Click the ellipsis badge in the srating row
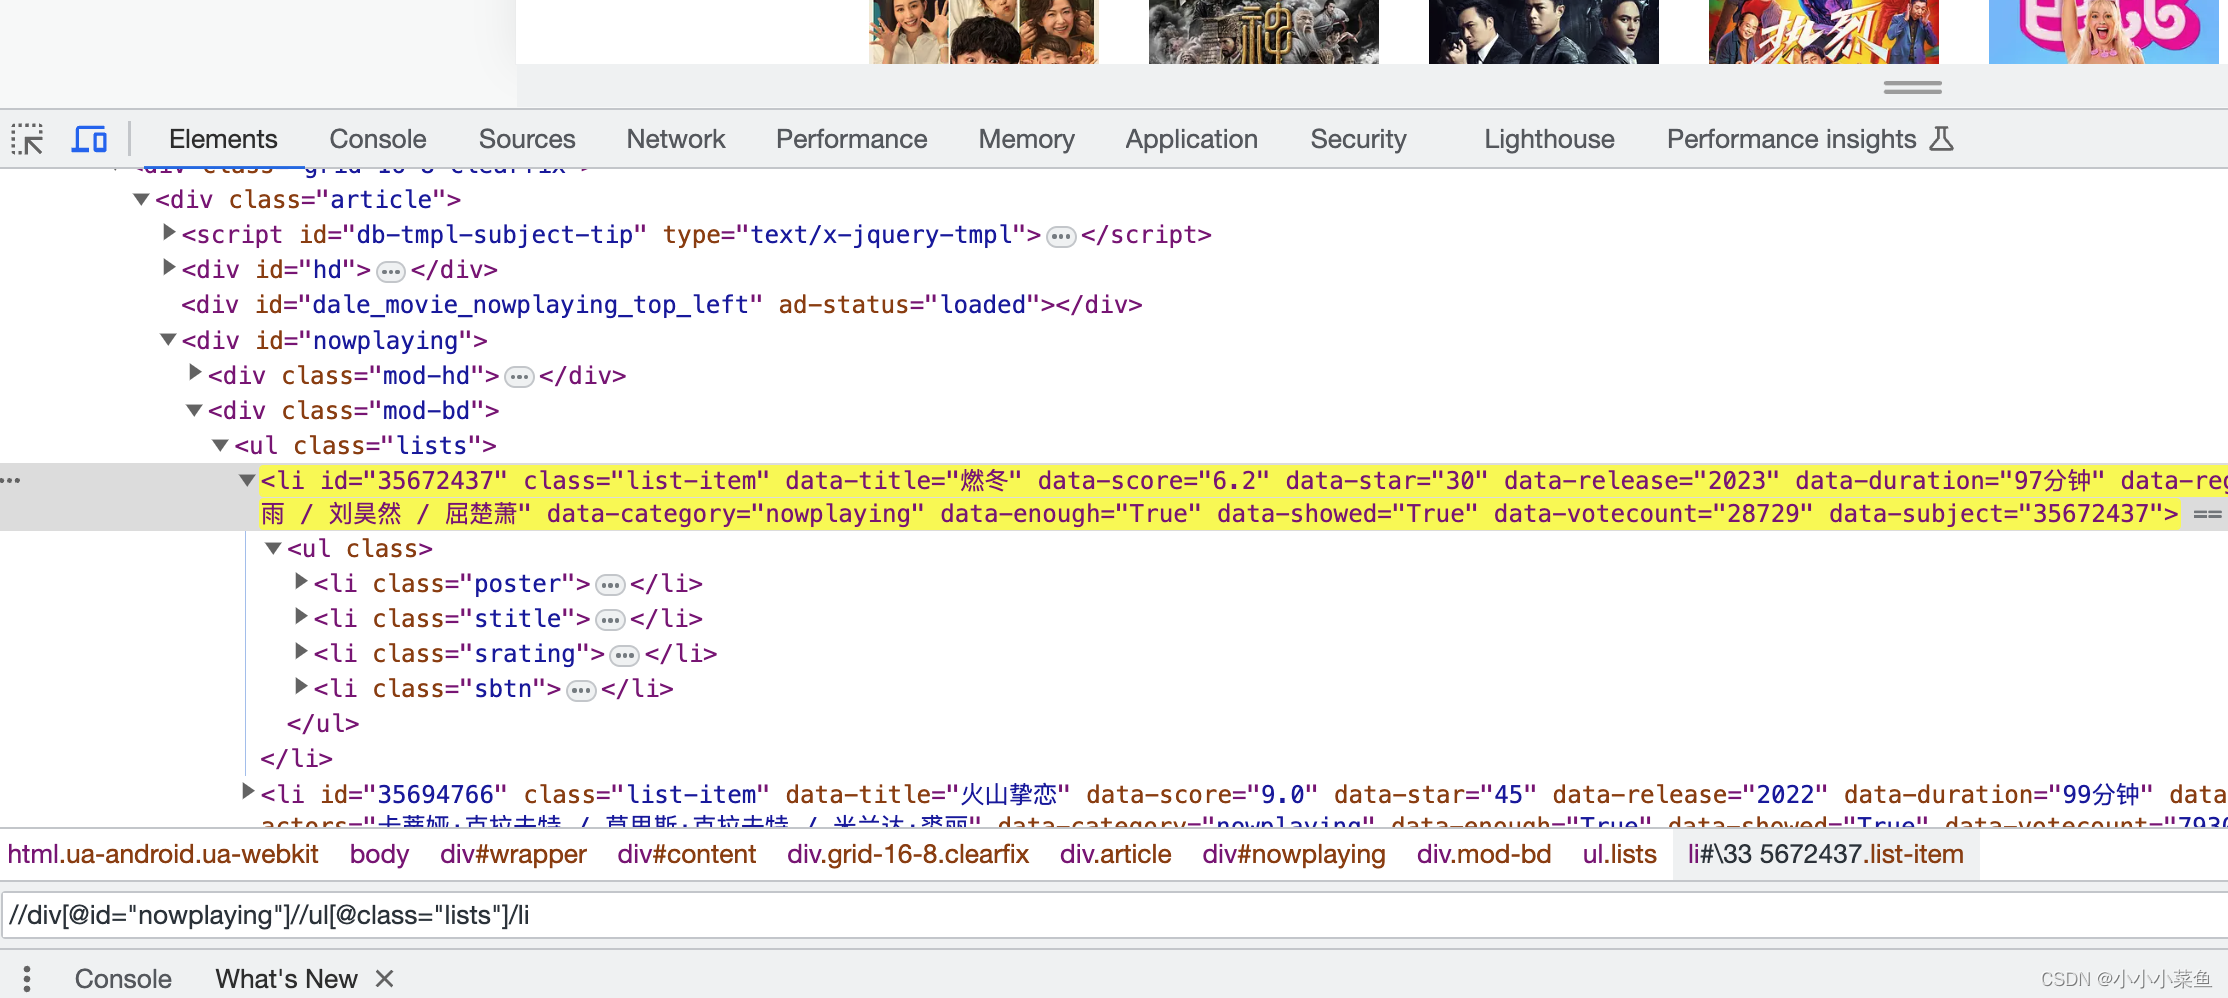 tap(624, 656)
